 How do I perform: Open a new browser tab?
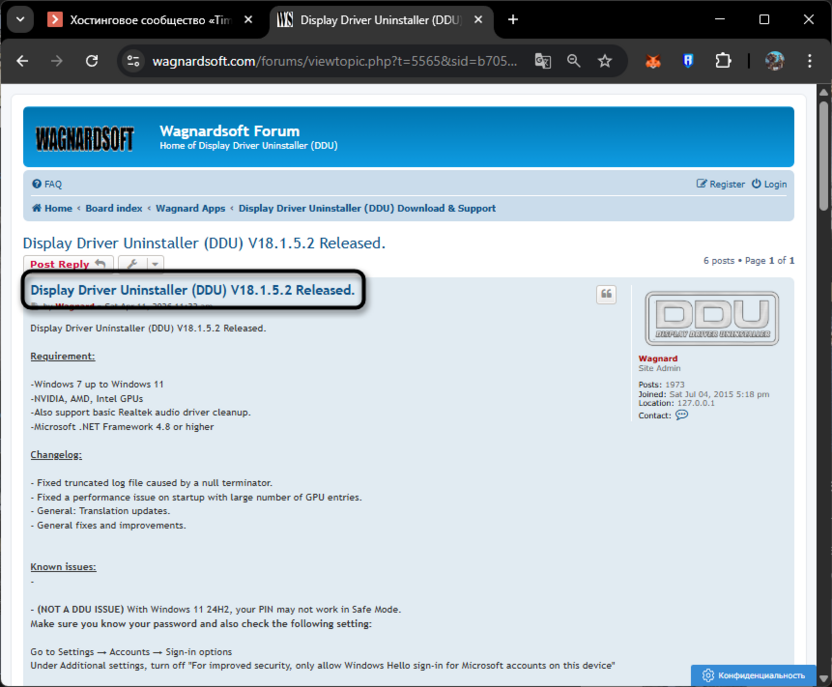pyautogui.click(x=513, y=20)
